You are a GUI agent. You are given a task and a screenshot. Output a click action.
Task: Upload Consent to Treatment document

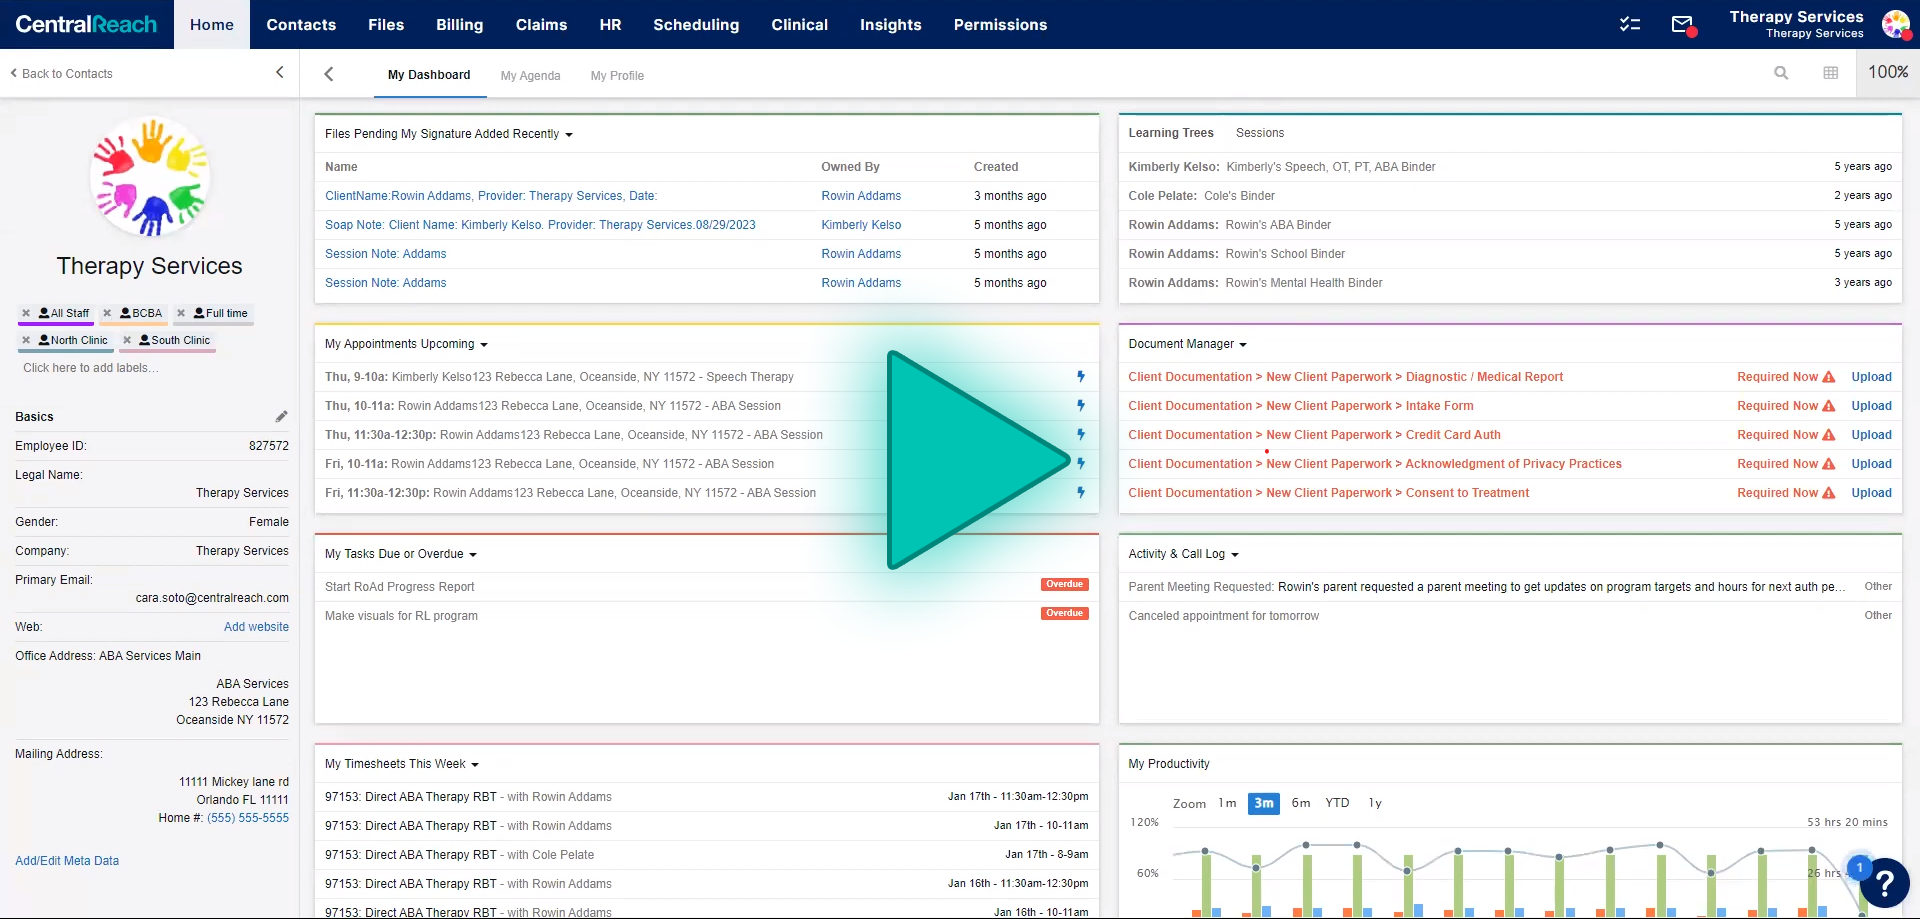(x=1871, y=493)
